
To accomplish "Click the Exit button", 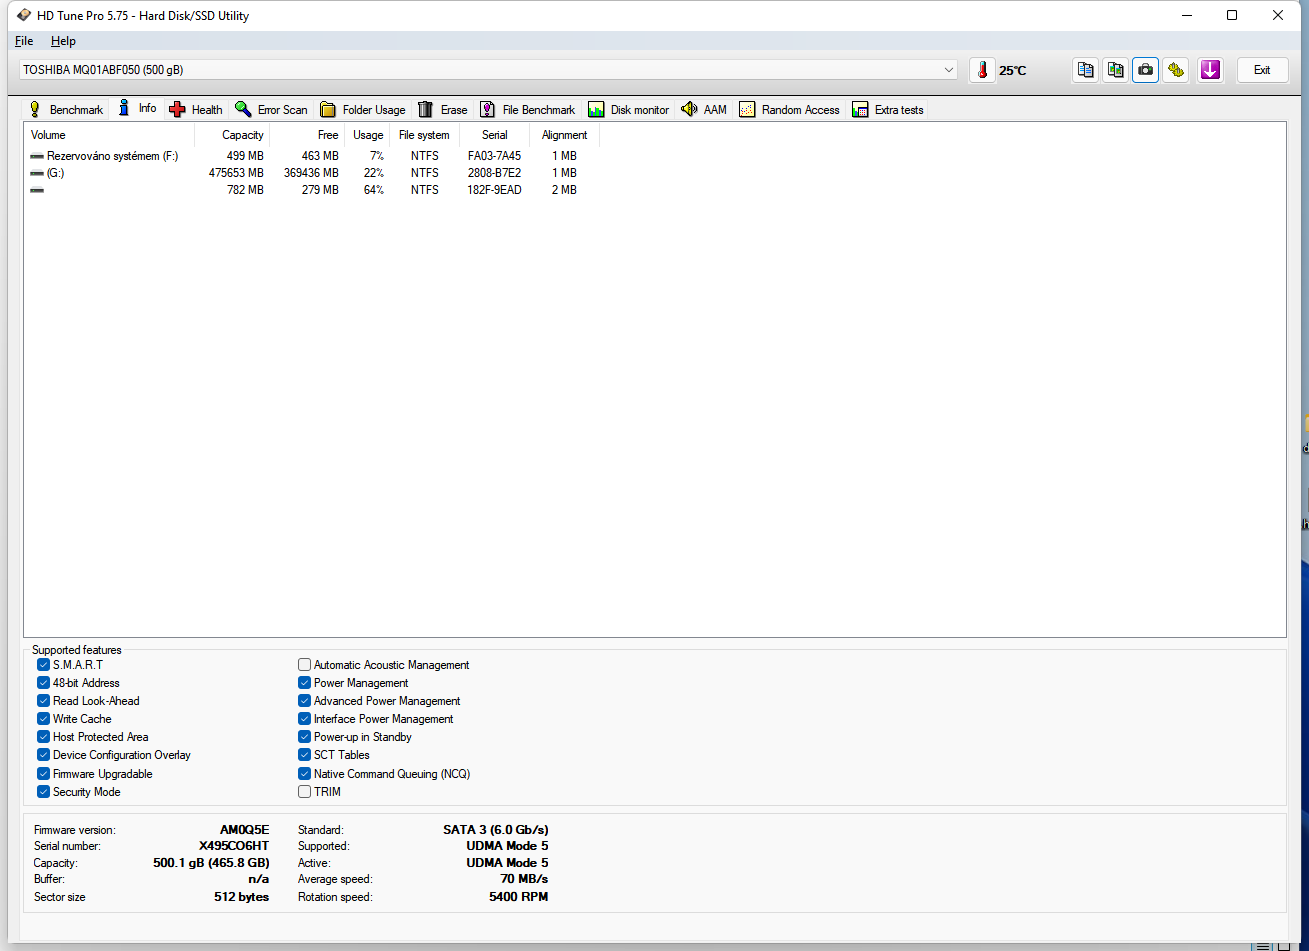I will point(1262,70).
